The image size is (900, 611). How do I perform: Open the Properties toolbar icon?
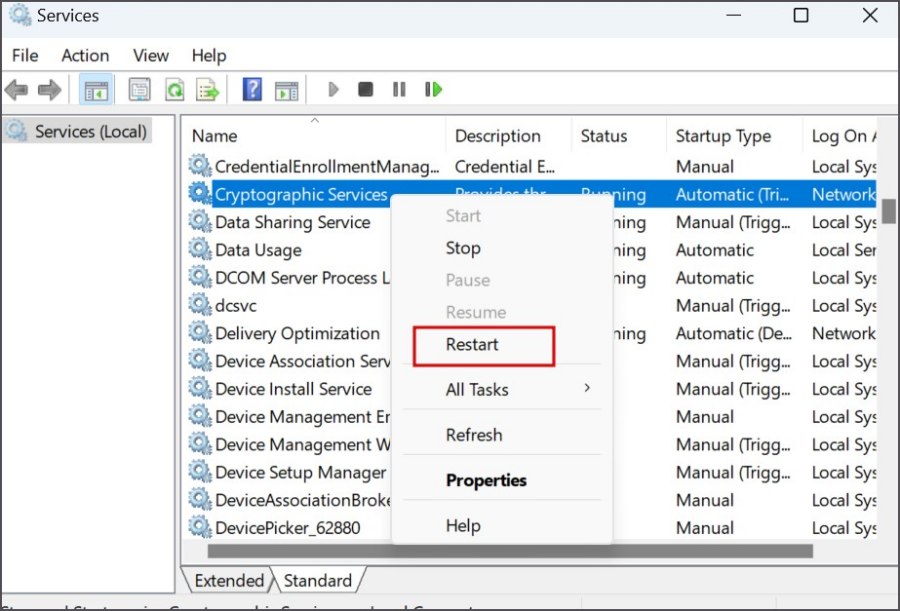tap(139, 90)
